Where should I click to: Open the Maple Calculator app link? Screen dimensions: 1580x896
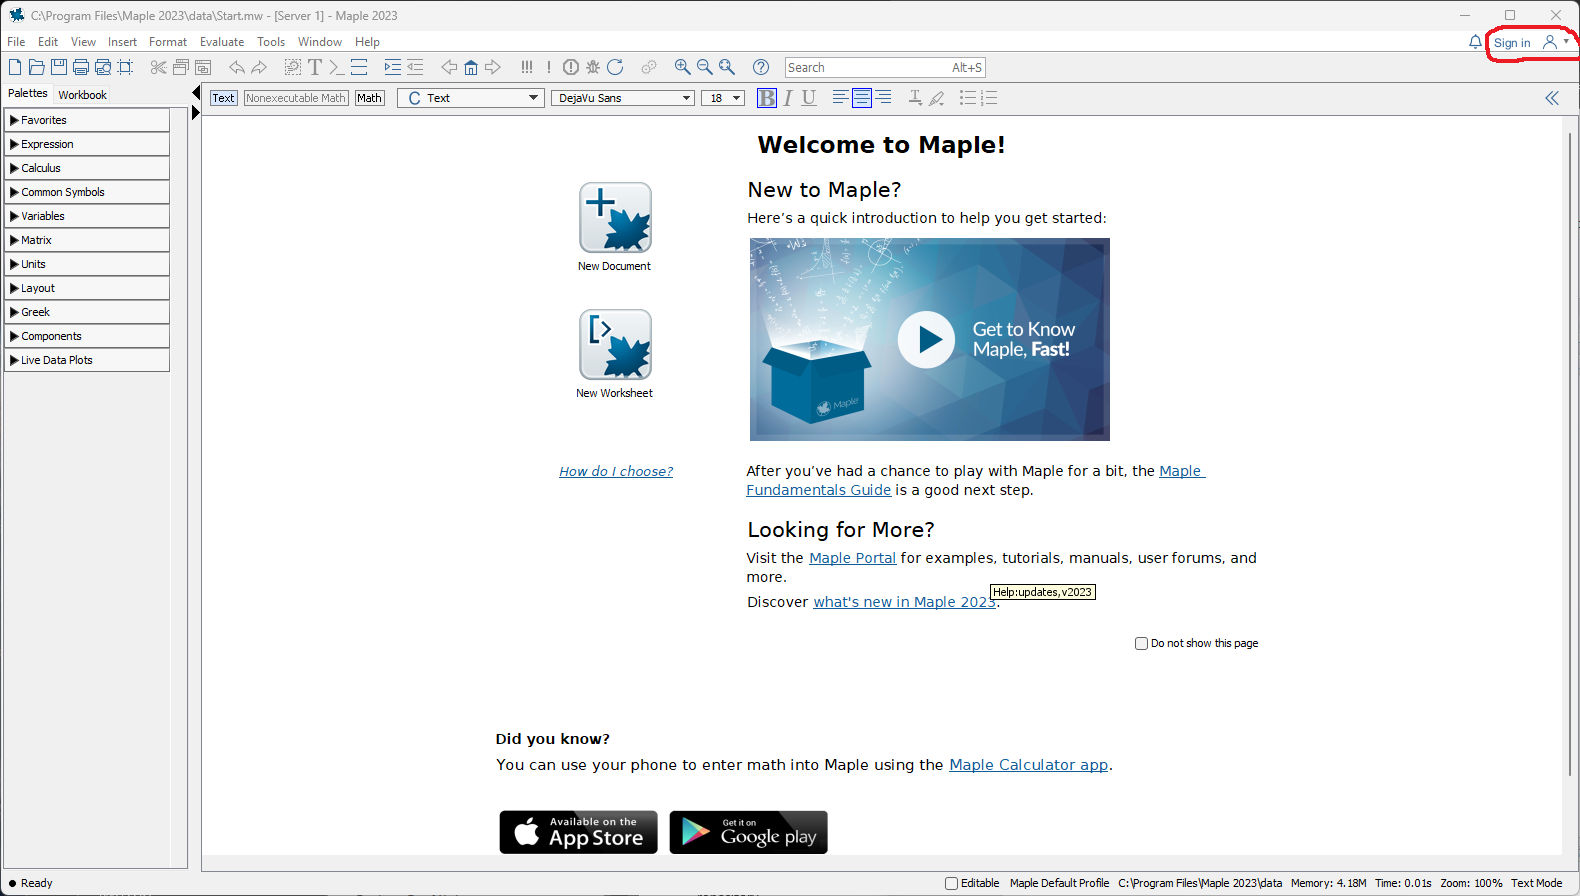[x=1029, y=765]
